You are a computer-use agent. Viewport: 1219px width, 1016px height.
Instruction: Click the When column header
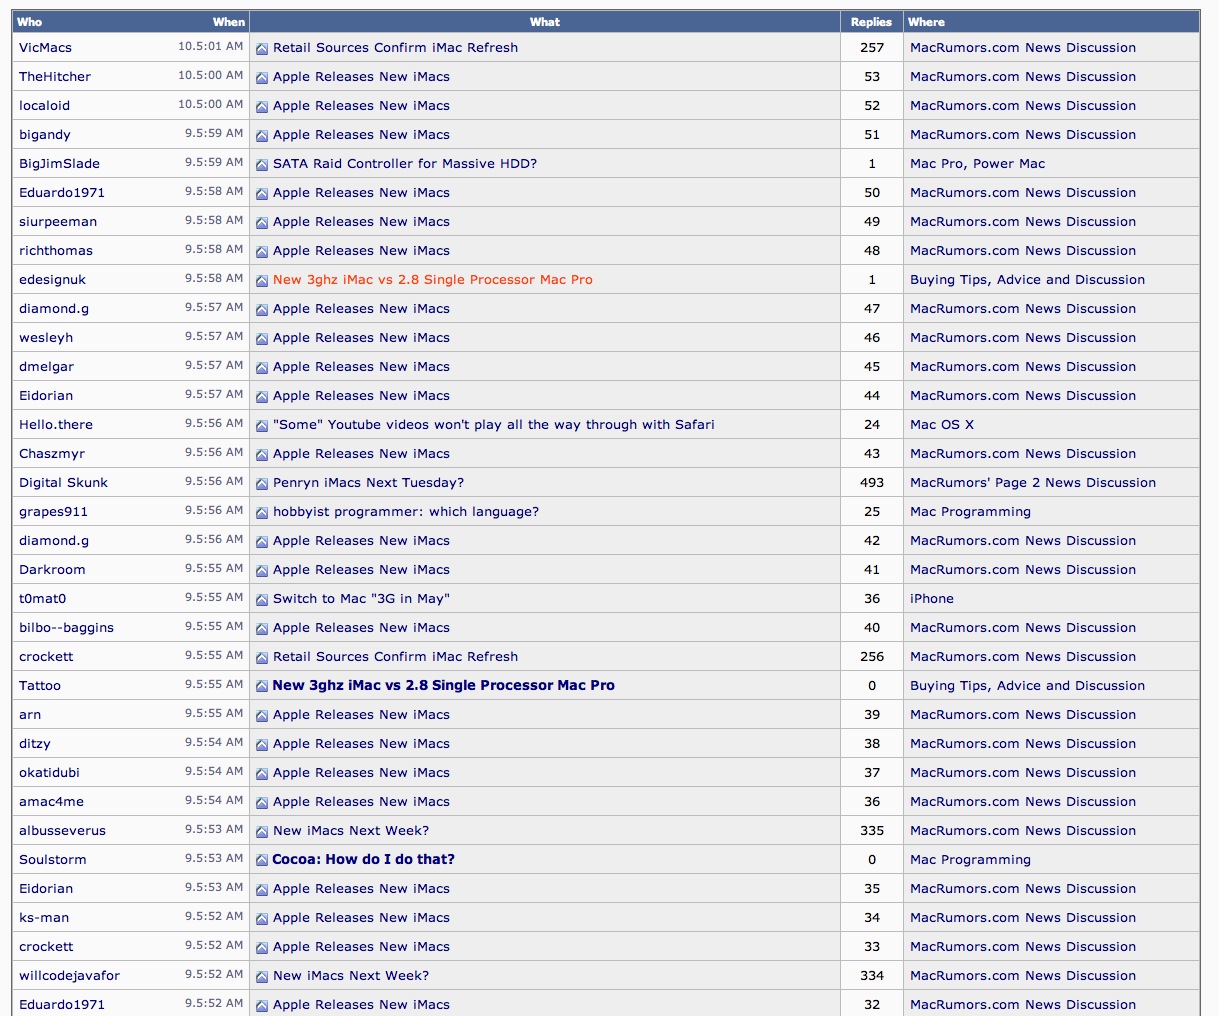click(228, 21)
